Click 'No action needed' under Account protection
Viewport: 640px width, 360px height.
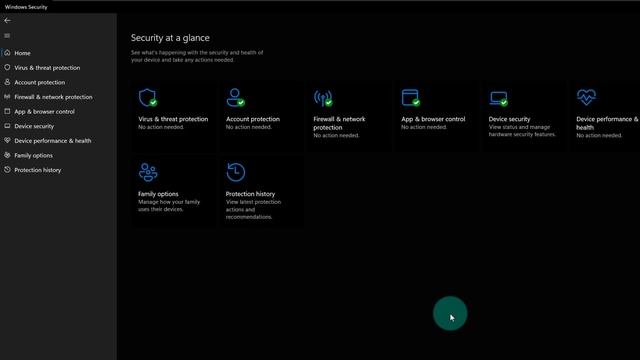[249, 127]
